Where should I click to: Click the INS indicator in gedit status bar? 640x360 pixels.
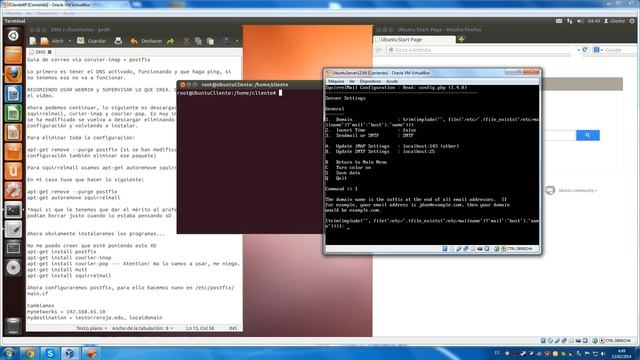coord(233,328)
